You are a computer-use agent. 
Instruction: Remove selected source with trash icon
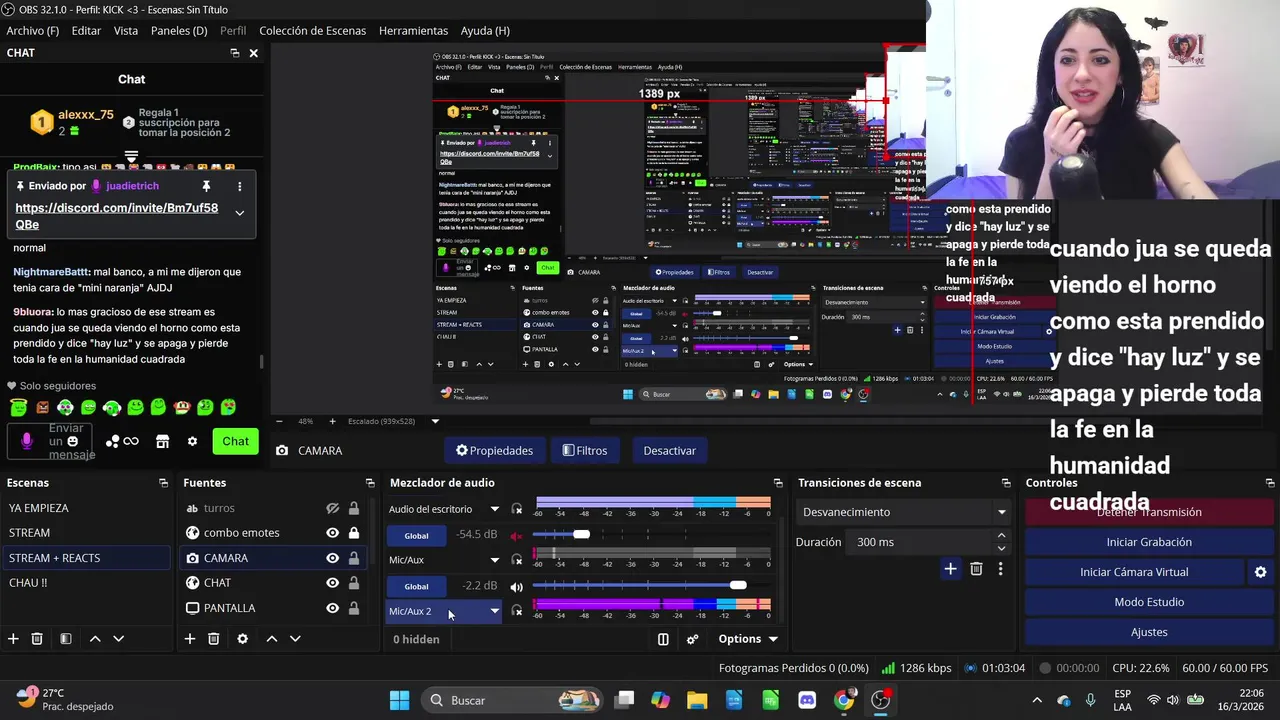click(x=213, y=639)
